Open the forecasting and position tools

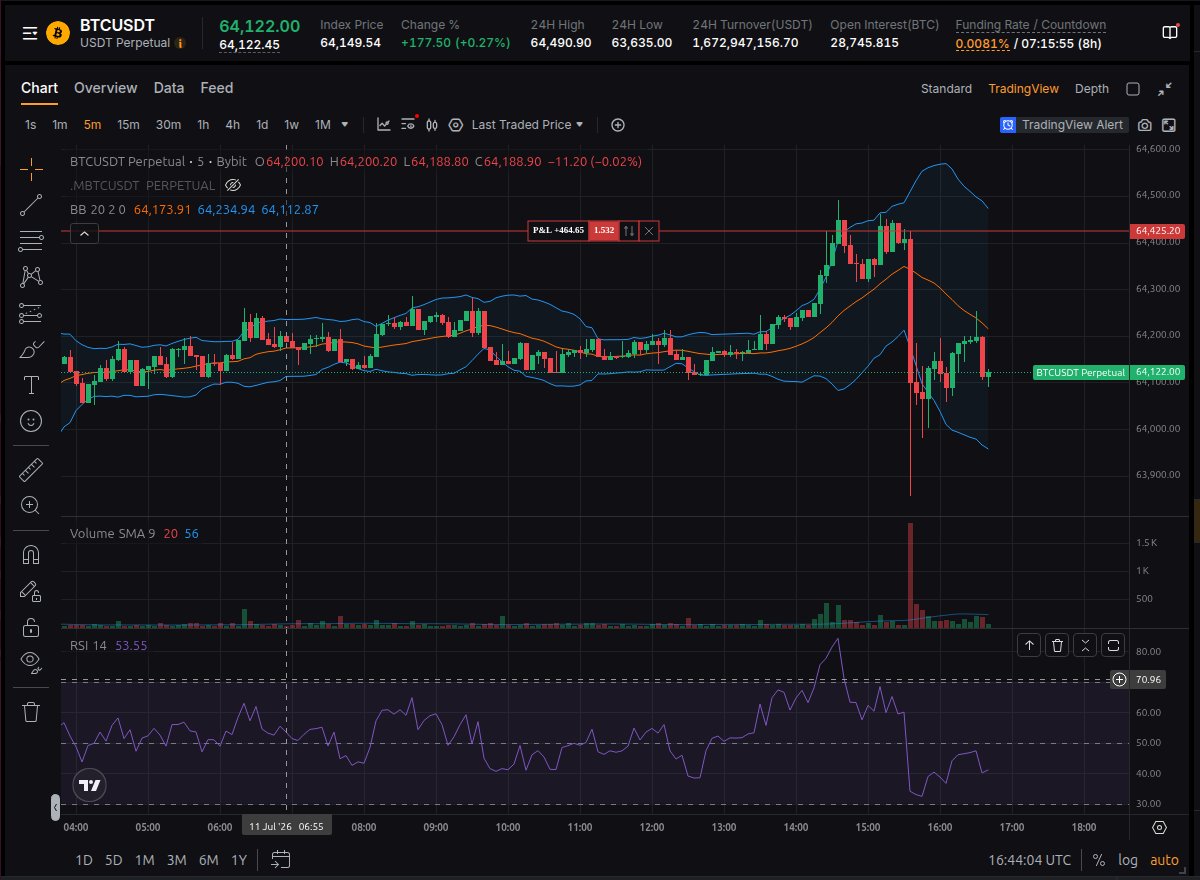tap(31, 313)
